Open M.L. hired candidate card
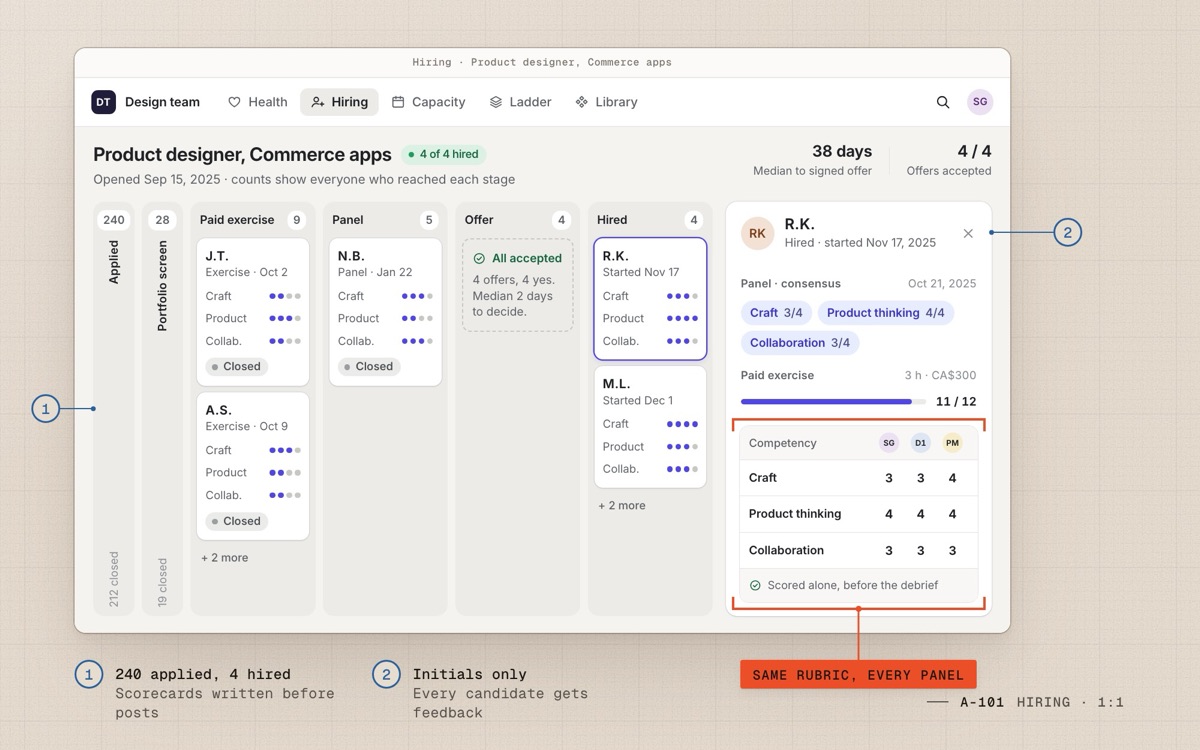 (x=650, y=427)
